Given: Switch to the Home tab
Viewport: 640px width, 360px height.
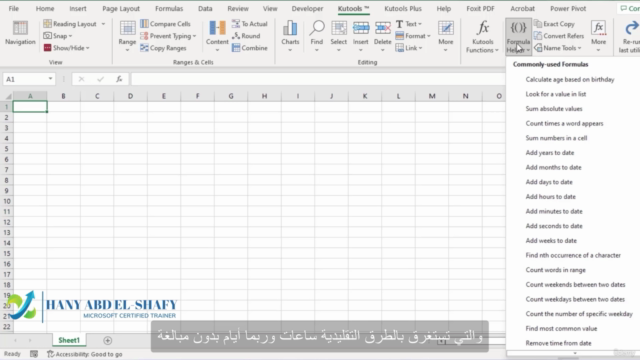Looking at the screenshot, I should click(x=45, y=9).
